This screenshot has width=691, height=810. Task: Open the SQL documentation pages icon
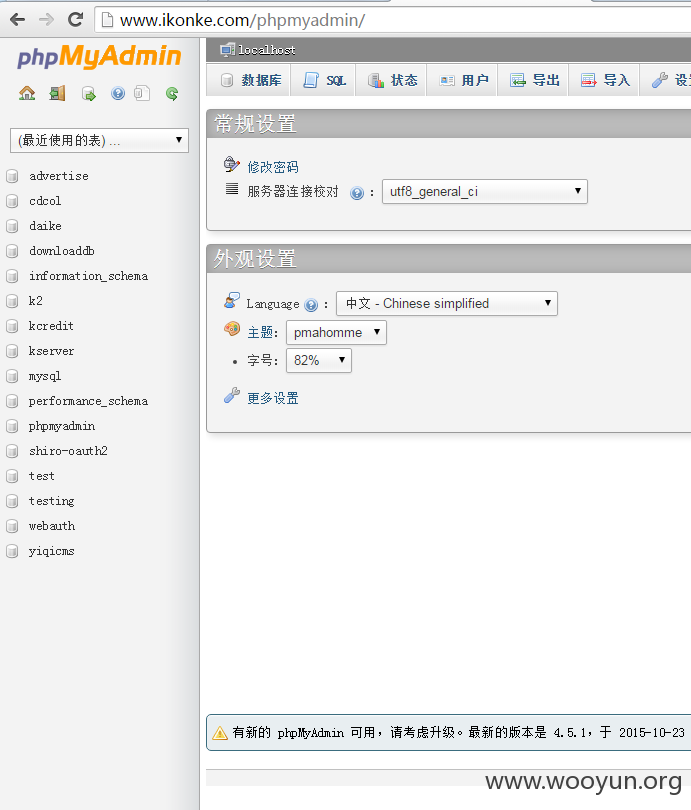click(142, 94)
